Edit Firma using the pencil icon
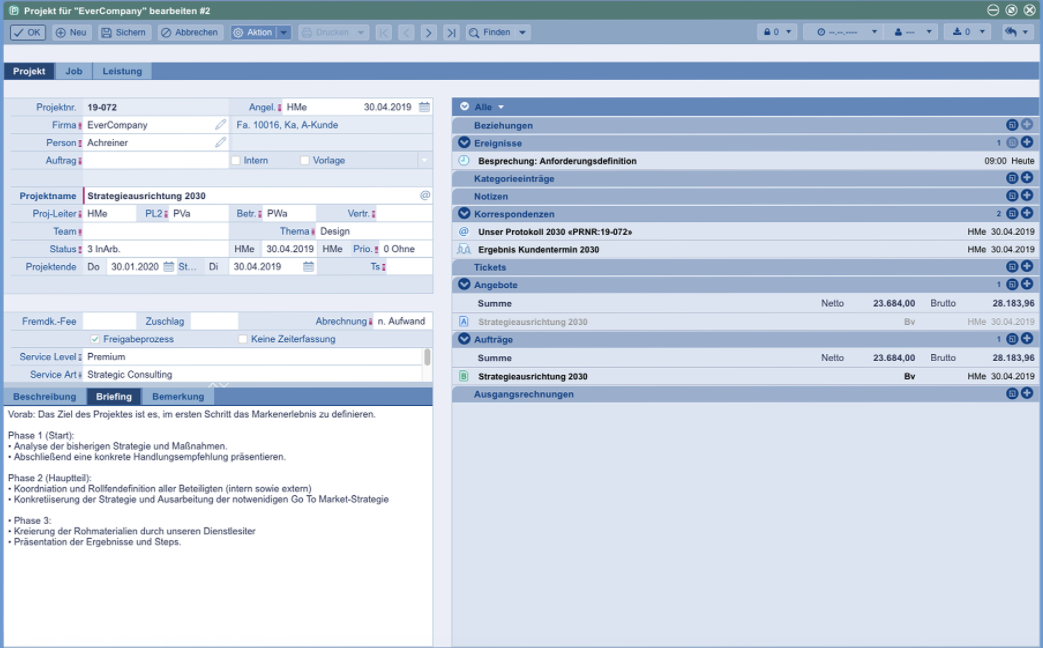The image size is (1043, 648). click(x=220, y=124)
